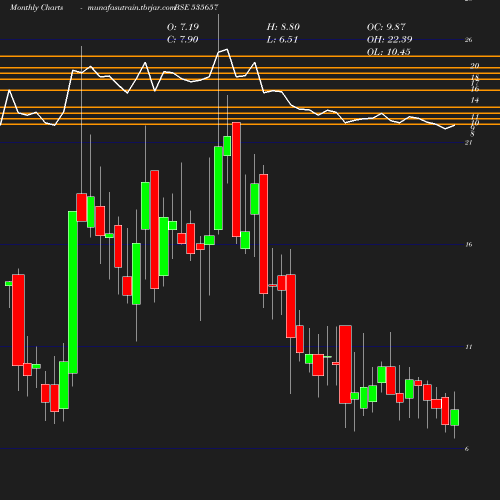Viewport: 500px width, 500px height.
Task: Click the 'OC: 9.87' value
Action: 386,27
